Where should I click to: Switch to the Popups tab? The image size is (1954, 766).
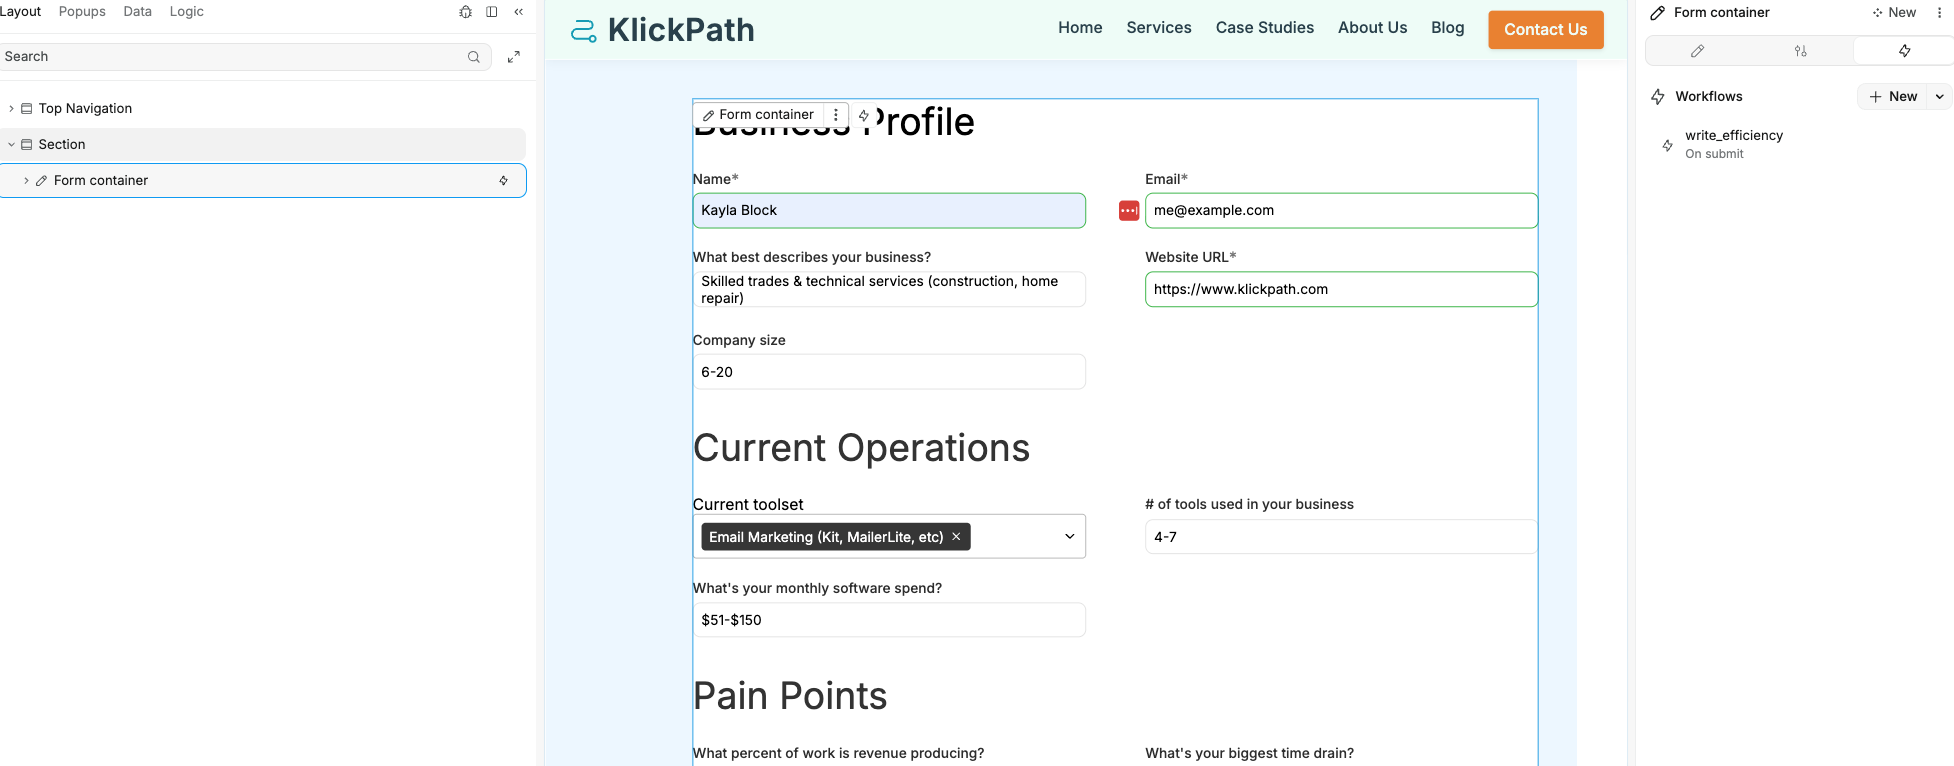click(x=82, y=12)
